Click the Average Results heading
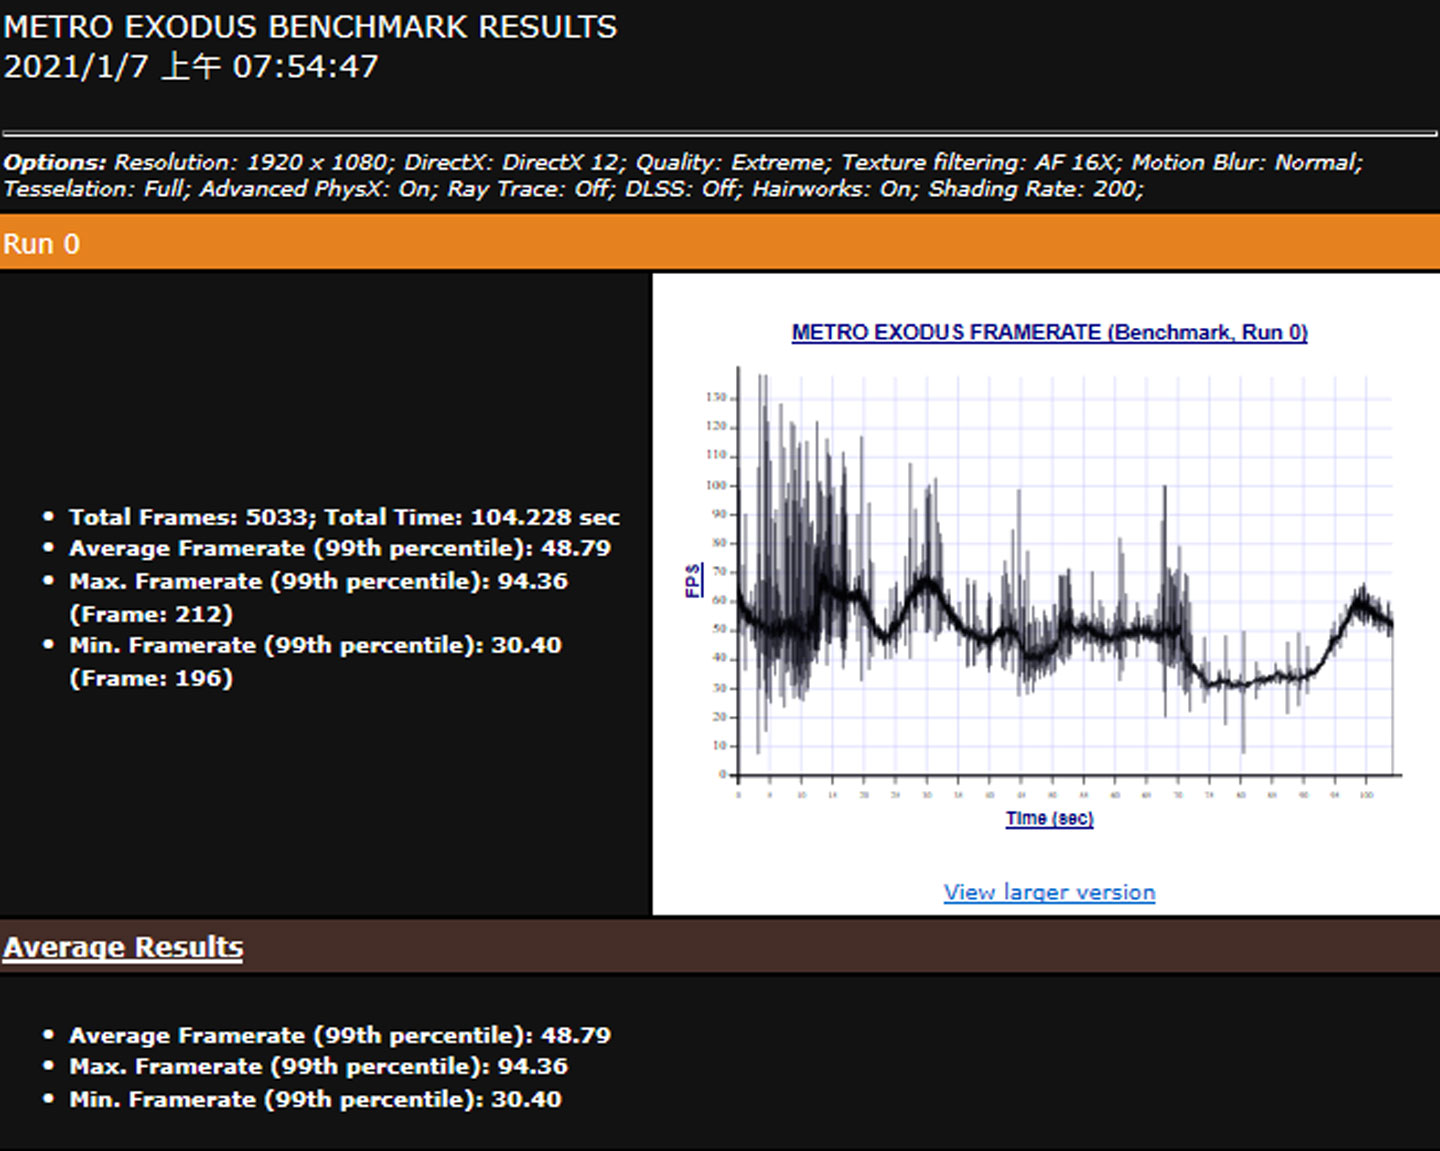Viewport: 1440px width, 1151px height. [123, 947]
